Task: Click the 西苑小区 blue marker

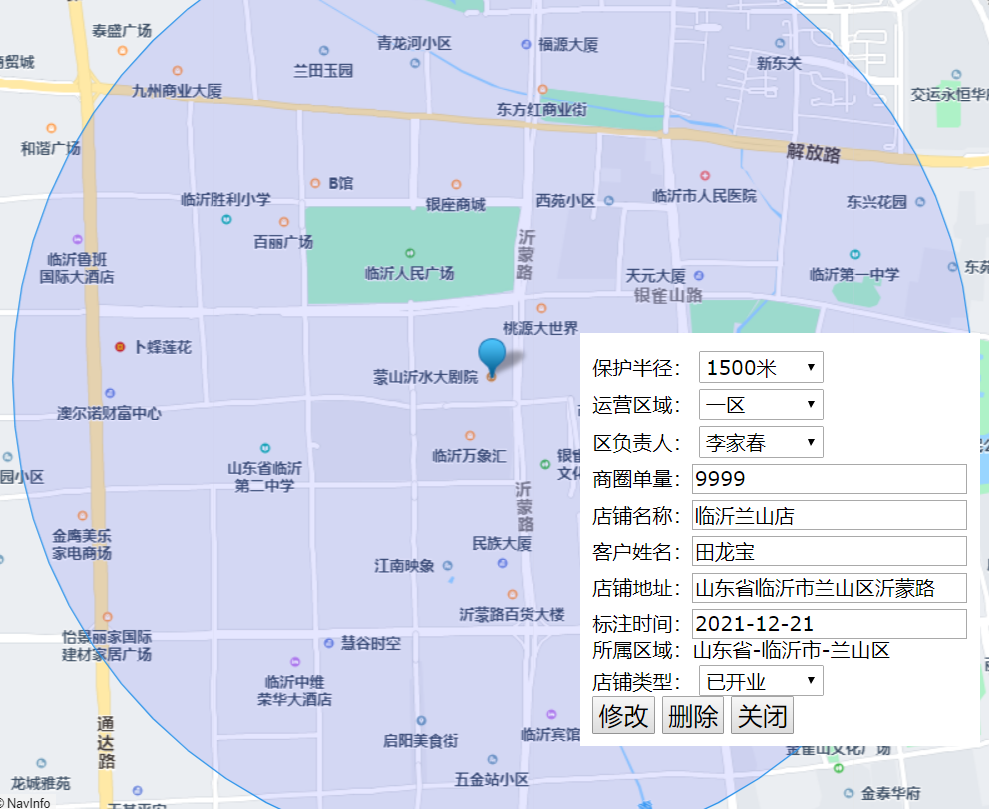Action: coord(609,201)
